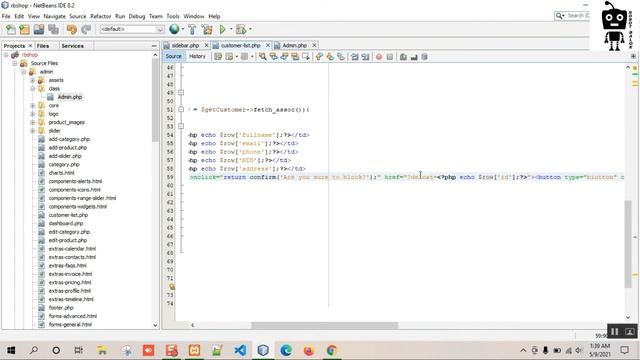Click the New File toolbar icon
The image size is (640, 360).
11,29
